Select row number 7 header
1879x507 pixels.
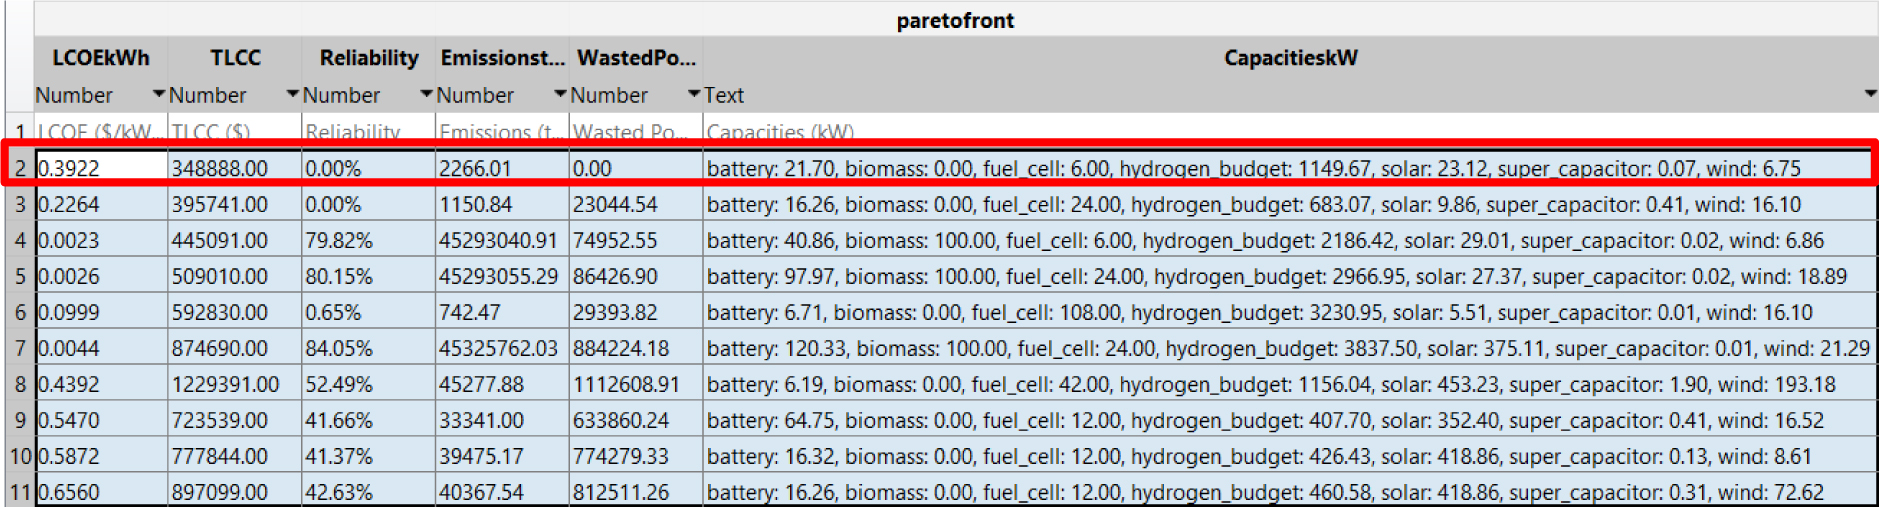click(19, 348)
